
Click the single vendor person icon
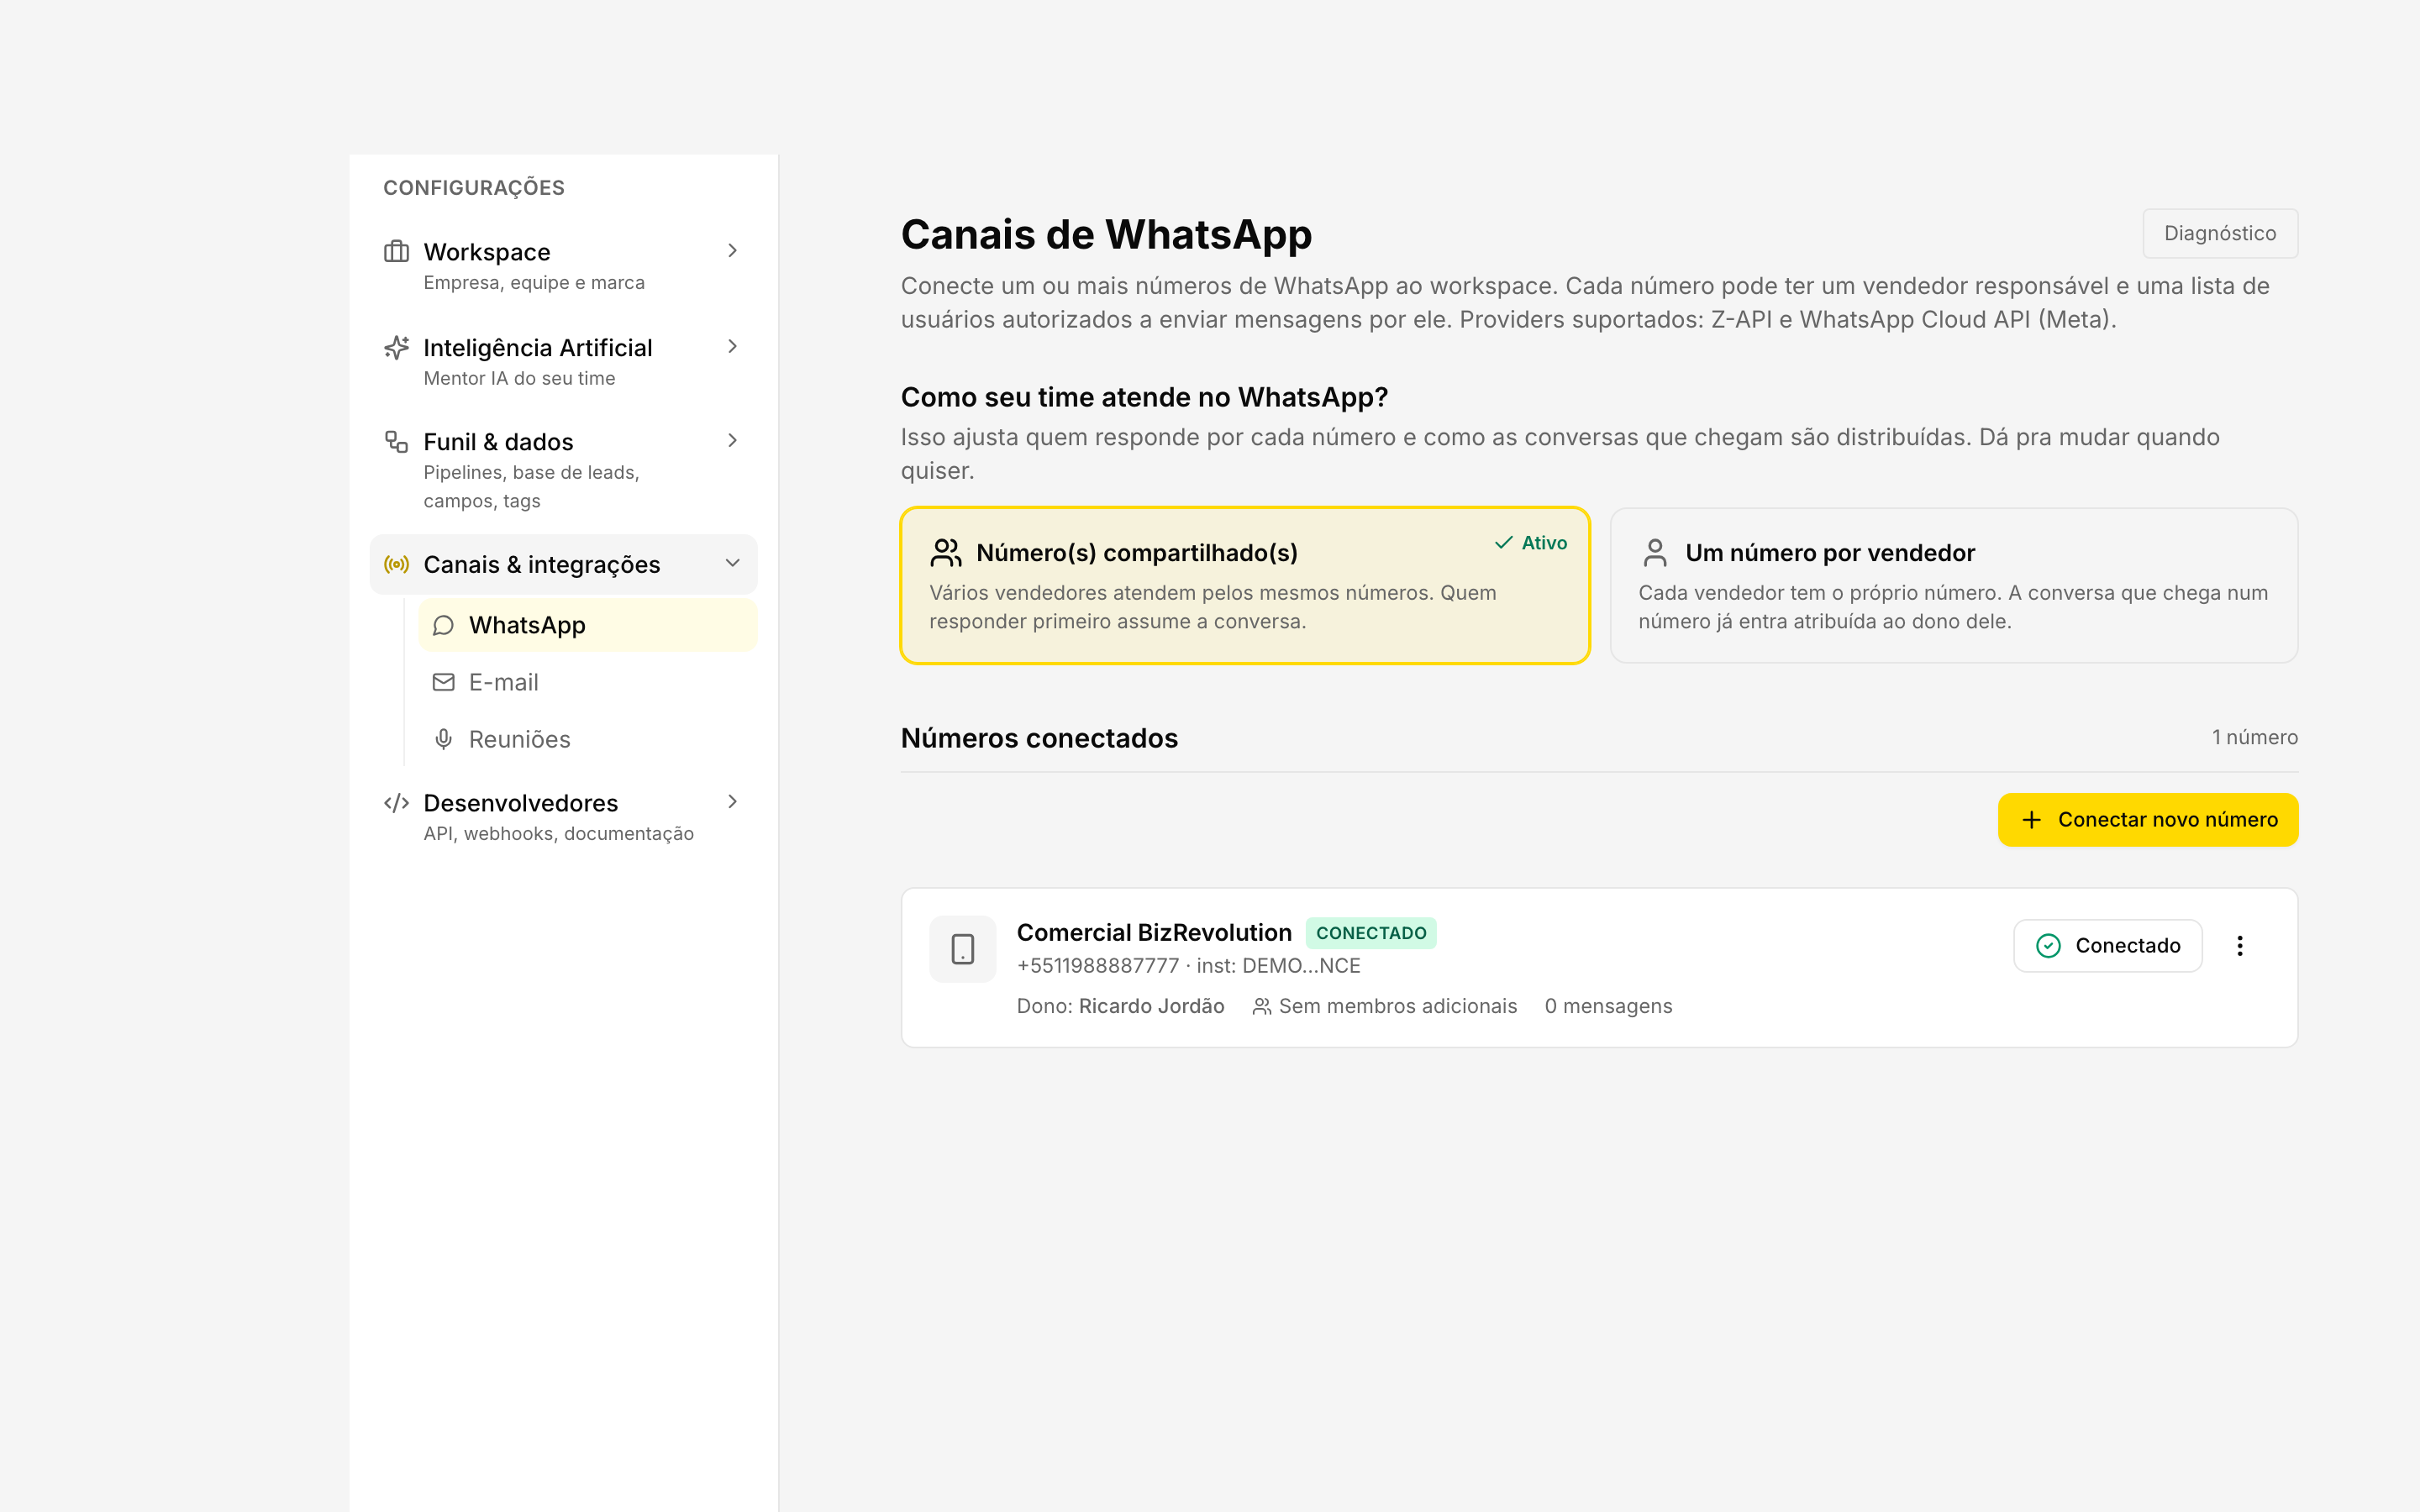(x=1655, y=552)
